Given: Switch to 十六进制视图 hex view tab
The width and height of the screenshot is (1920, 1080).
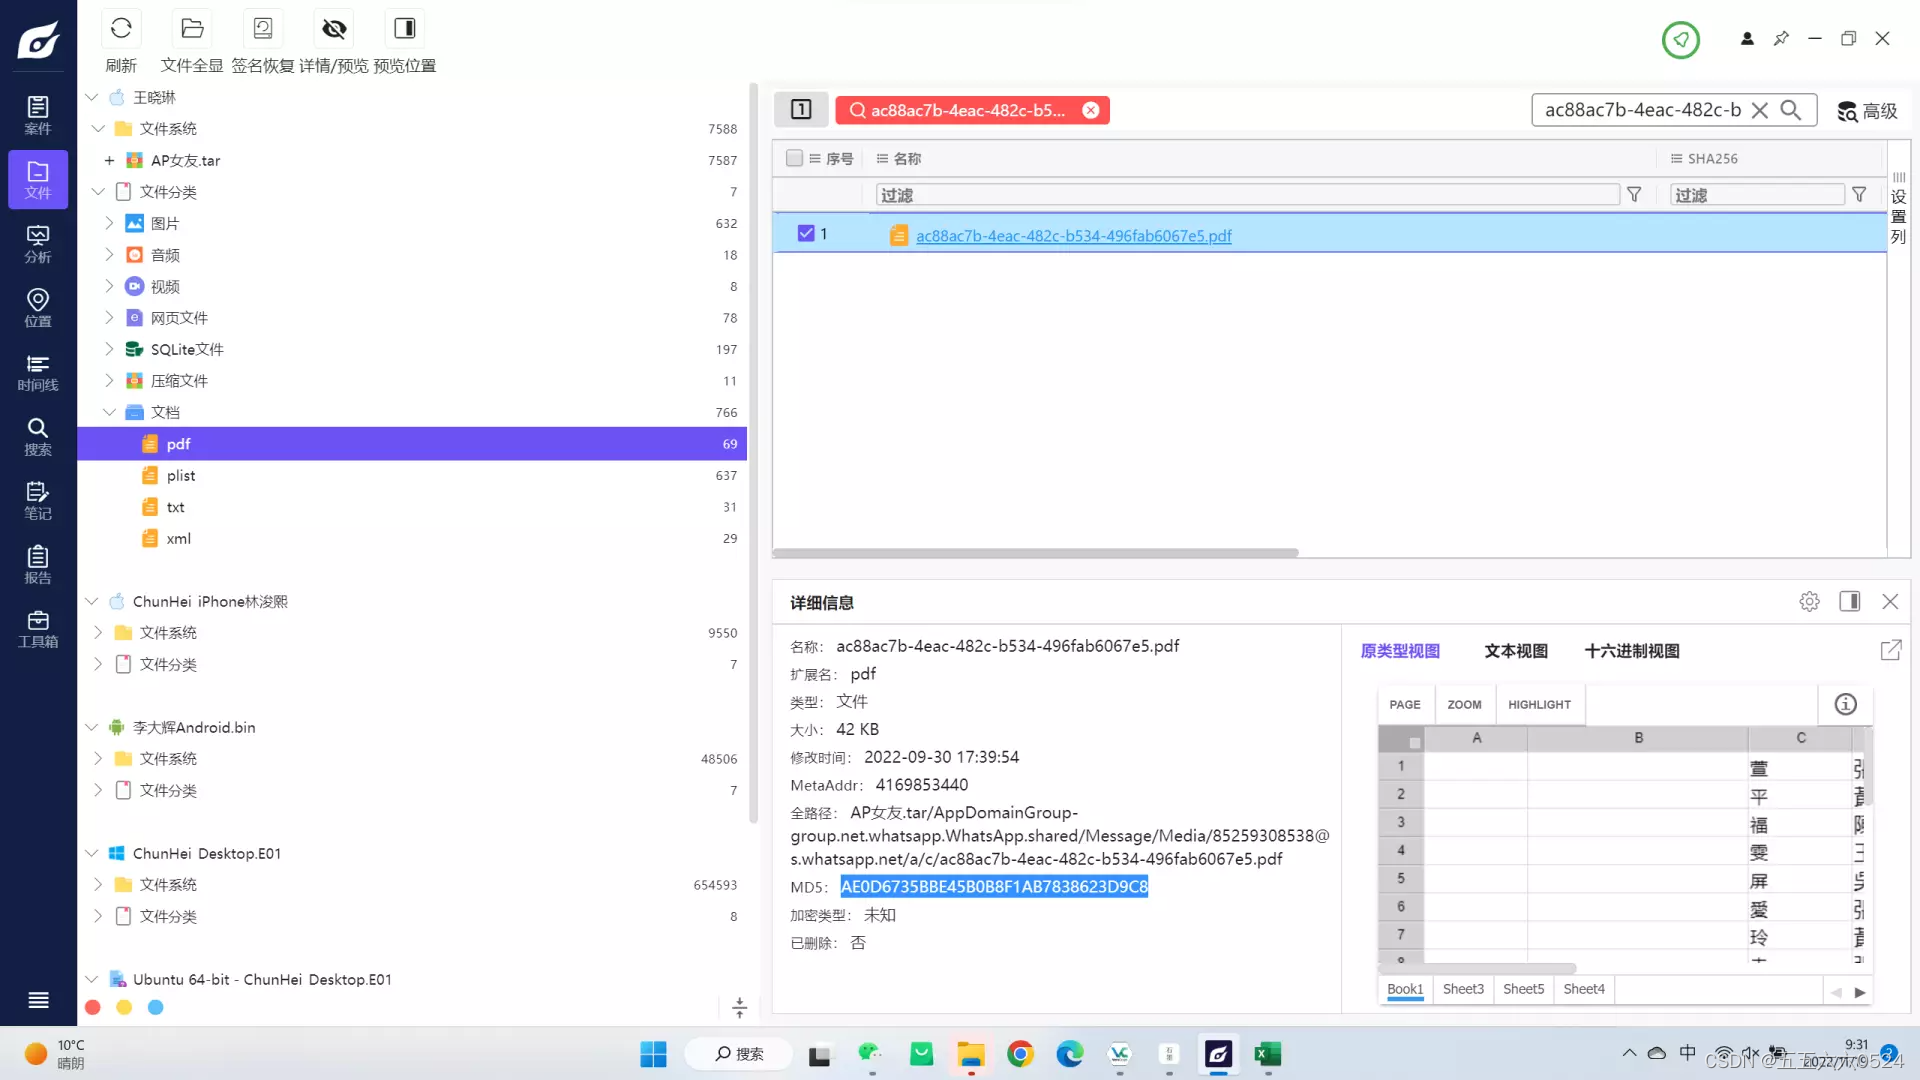Looking at the screenshot, I should (x=1631, y=651).
